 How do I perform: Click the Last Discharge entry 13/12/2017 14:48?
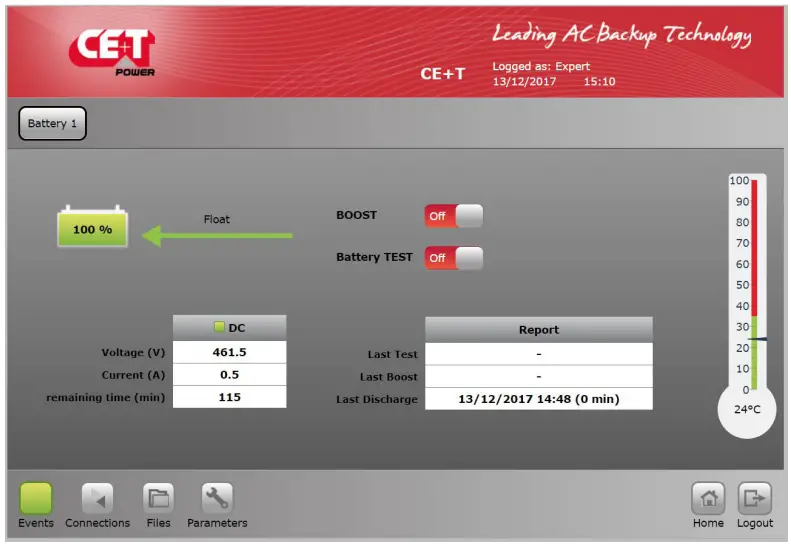point(539,399)
